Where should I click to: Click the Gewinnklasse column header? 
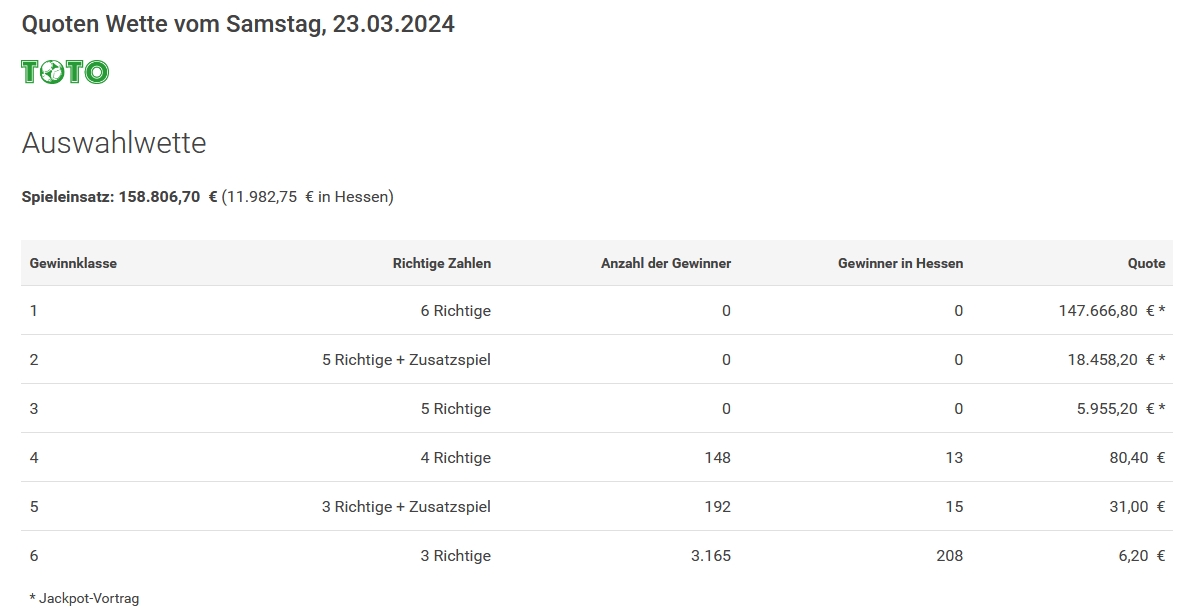73,264
